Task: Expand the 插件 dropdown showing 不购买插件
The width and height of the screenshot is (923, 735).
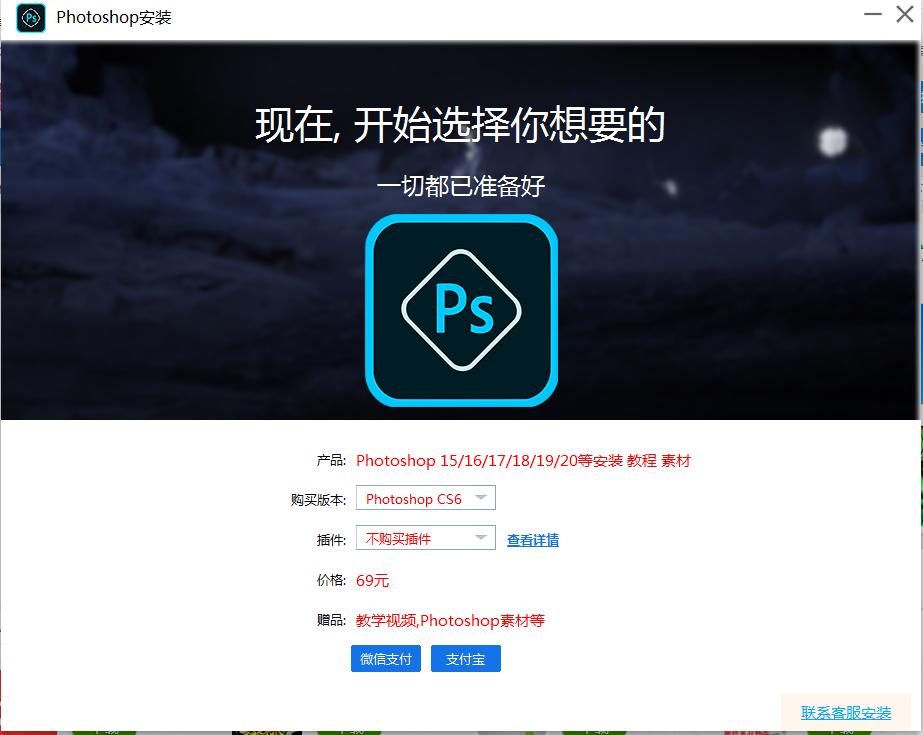Action: pyautogui.click(x=420, y=537)
